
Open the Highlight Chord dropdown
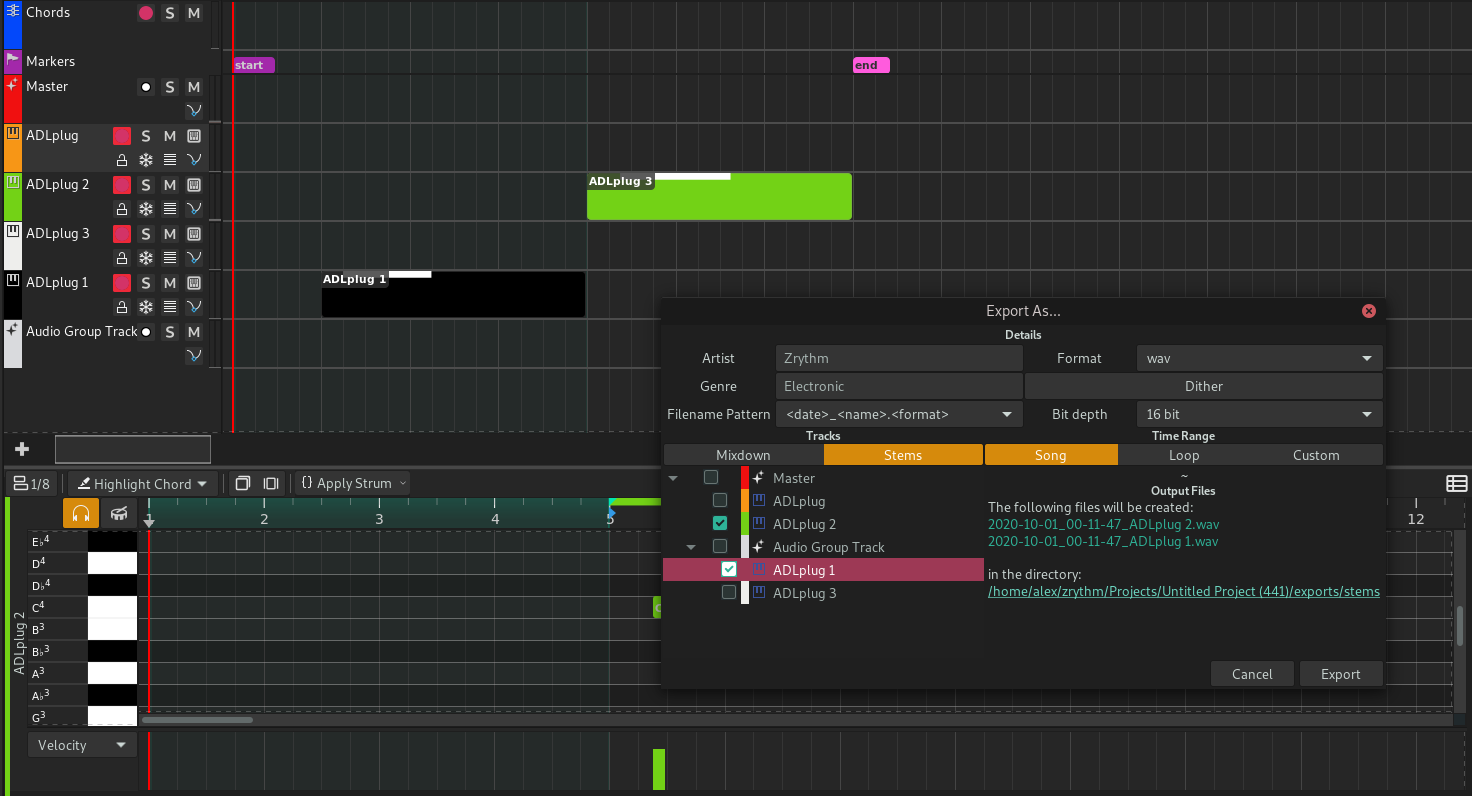pyautogui.click(x=143, y=484)
